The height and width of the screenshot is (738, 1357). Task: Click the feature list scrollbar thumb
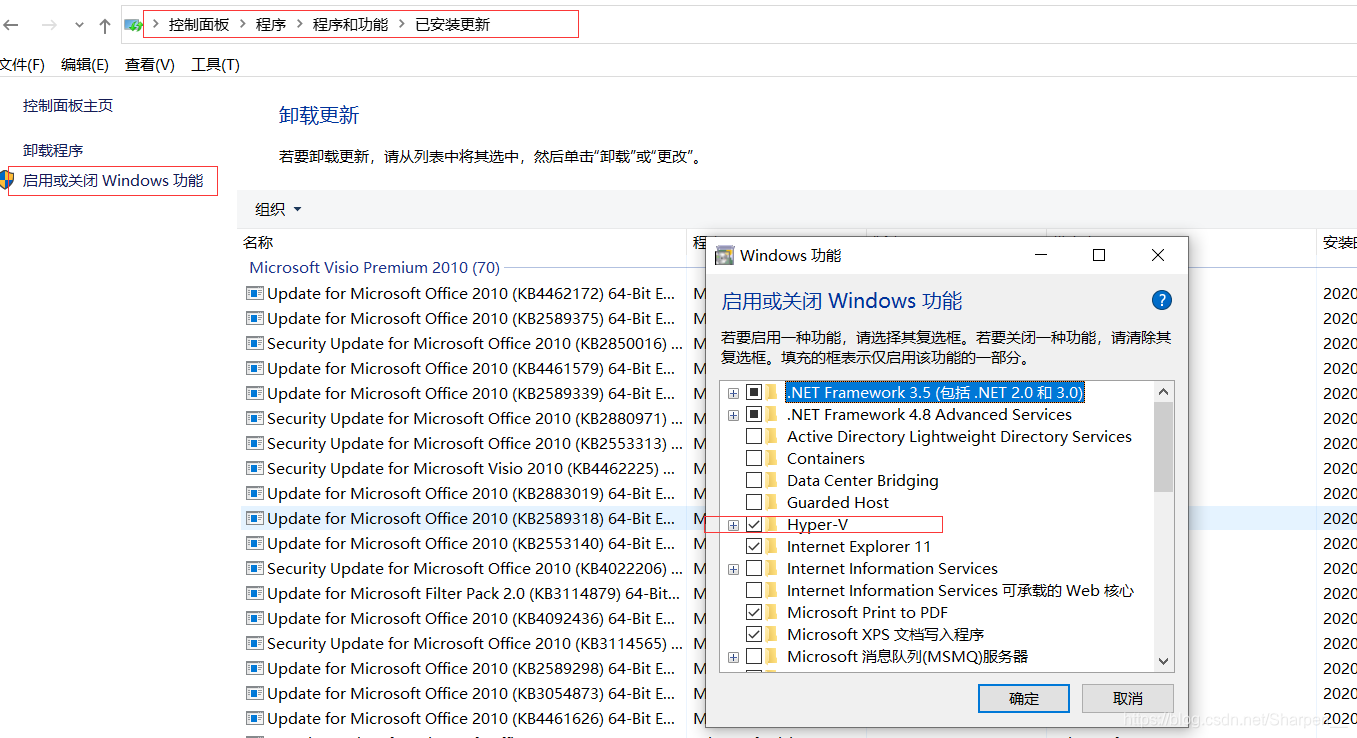point(1163,446)
